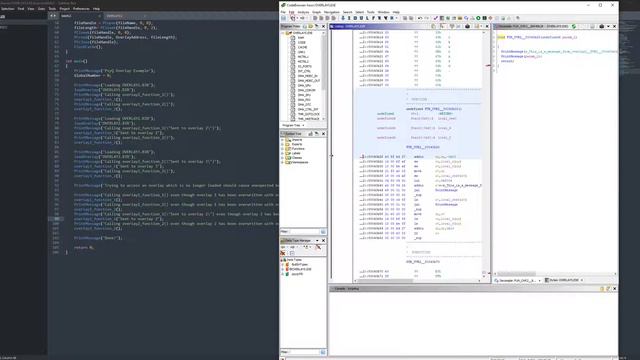Select the Bytes OVERLAY3.EXE tab

click(x=564, y=281)
